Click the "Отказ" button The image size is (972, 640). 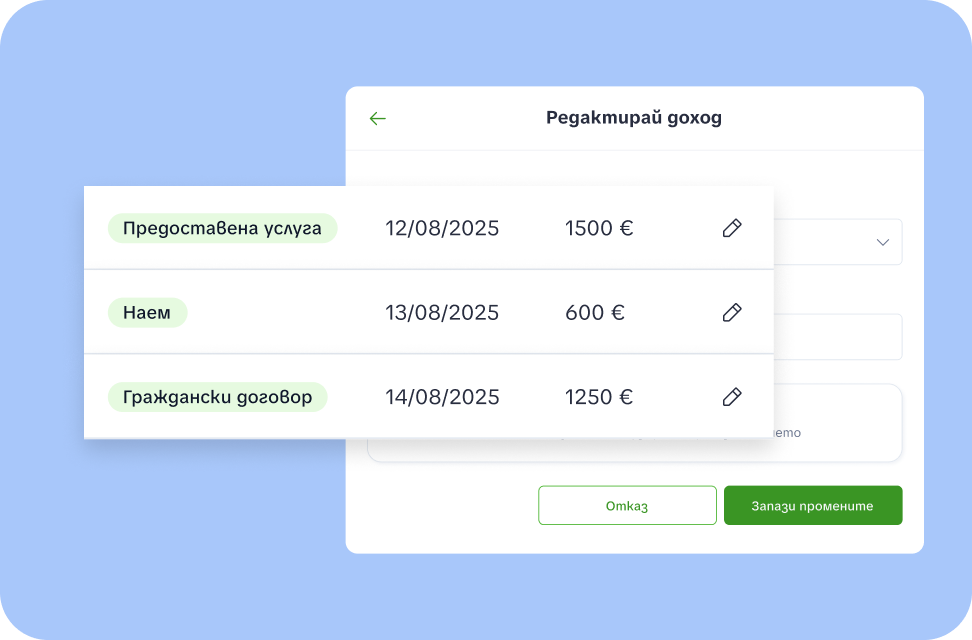(x=627, y=505)
